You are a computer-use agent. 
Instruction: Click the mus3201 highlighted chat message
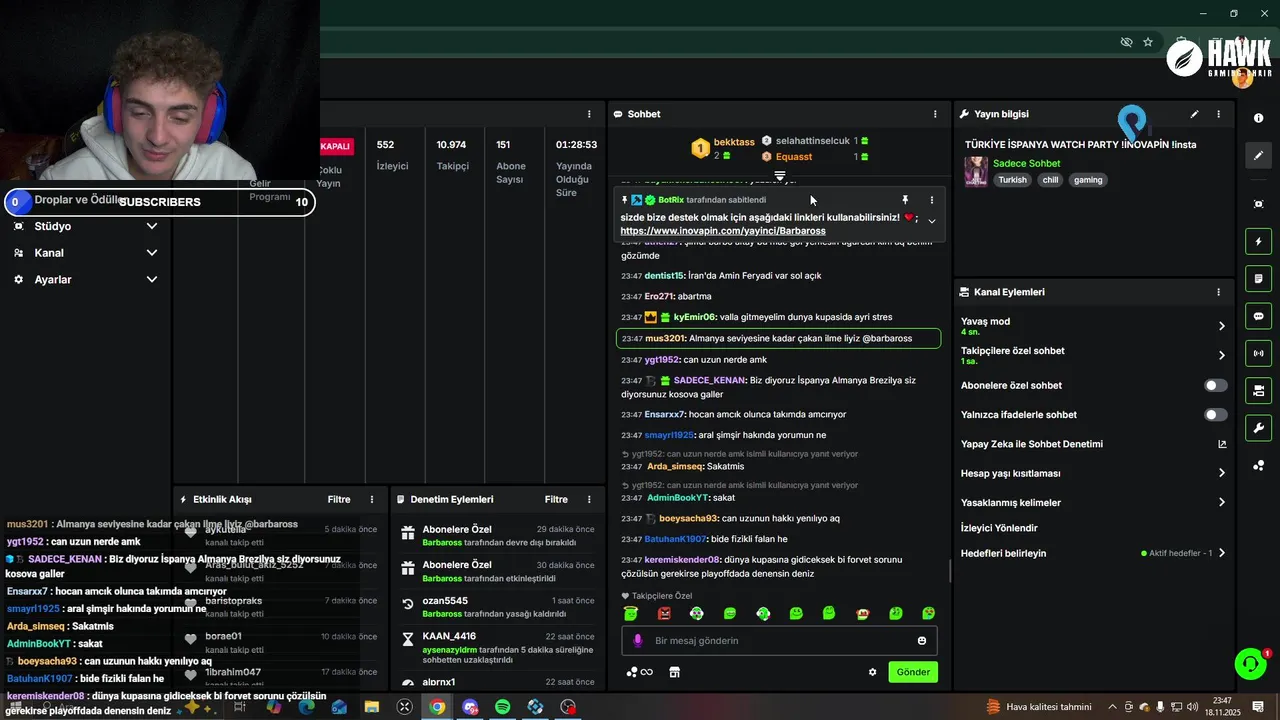(778, 338)
